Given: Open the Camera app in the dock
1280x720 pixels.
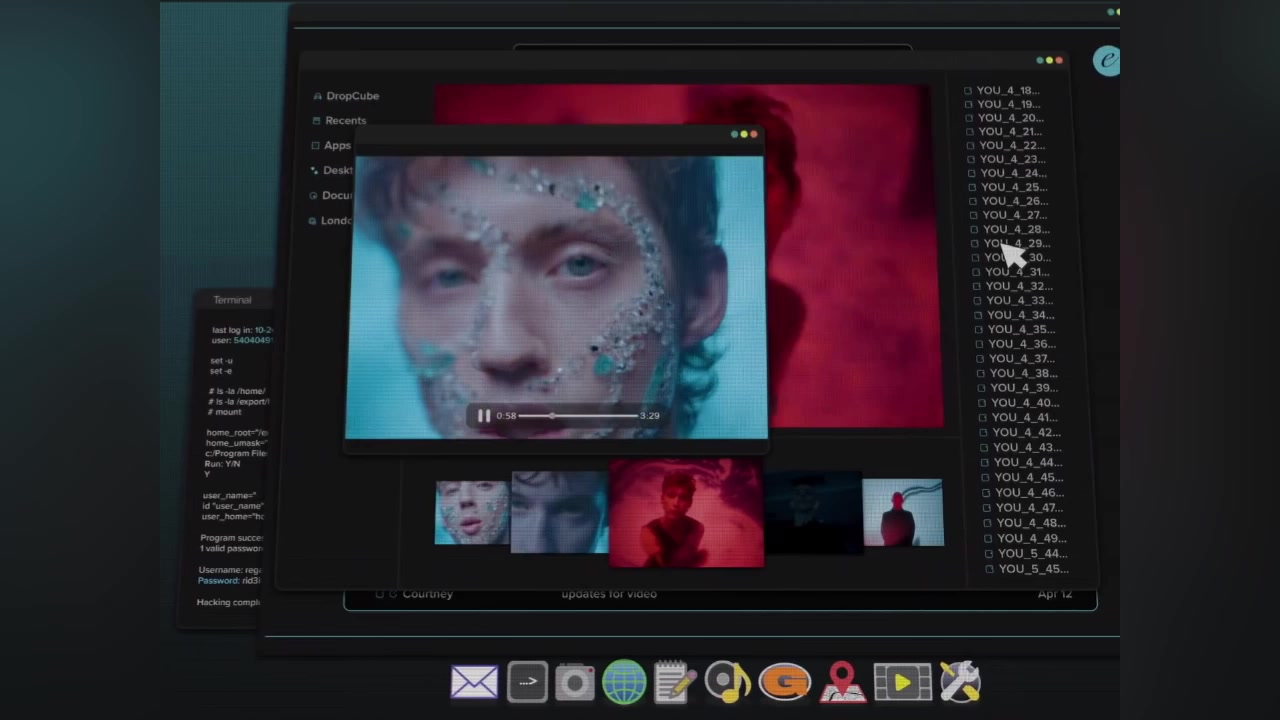Looking at the screenshot, I should [575, 683].
